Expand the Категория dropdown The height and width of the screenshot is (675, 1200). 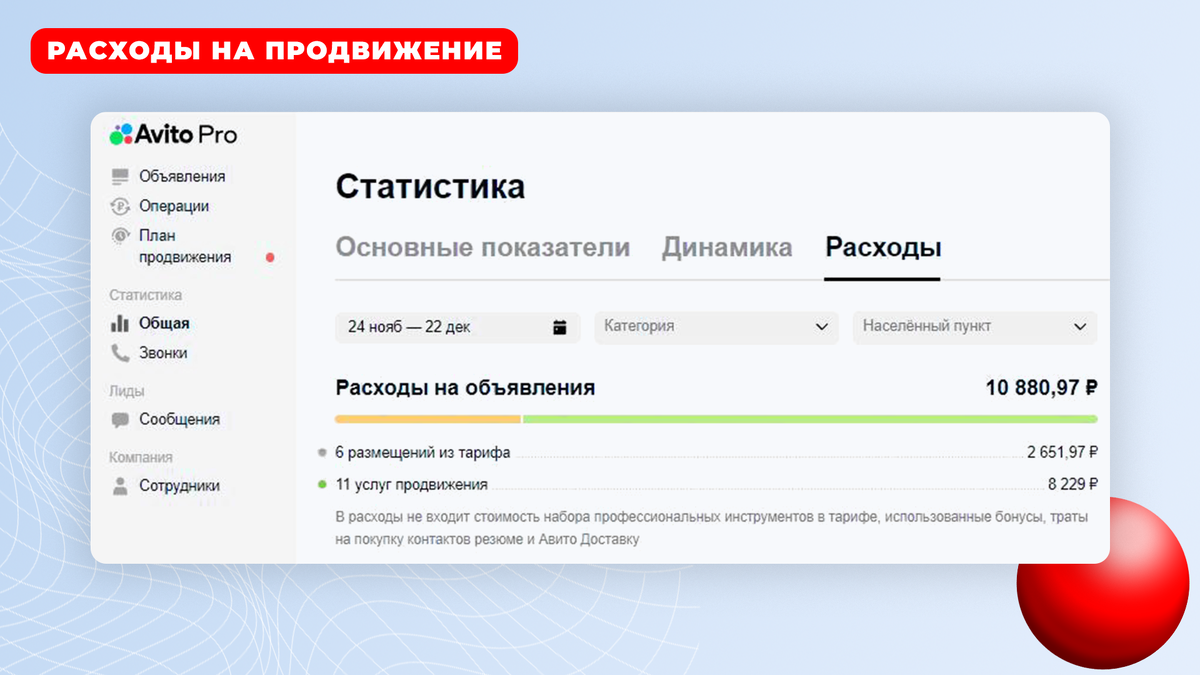tap(716, 327)
